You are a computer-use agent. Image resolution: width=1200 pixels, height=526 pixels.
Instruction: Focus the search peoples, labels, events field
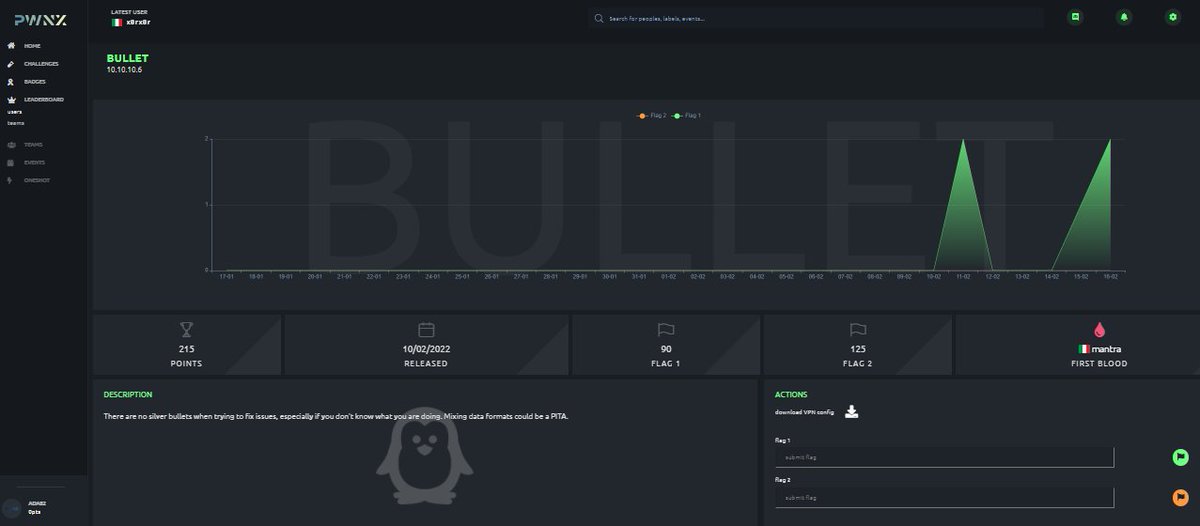[x=815, y=18]
